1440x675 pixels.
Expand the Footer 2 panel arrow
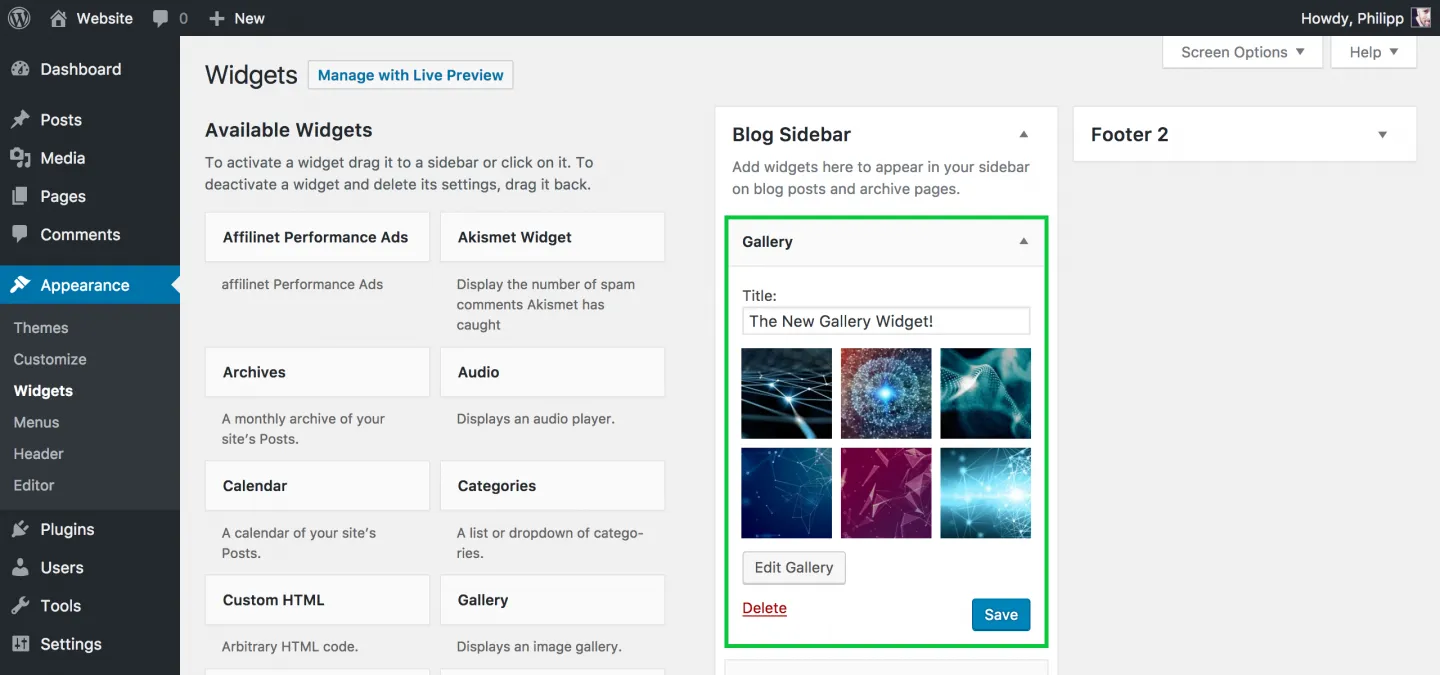point(1382,135)
